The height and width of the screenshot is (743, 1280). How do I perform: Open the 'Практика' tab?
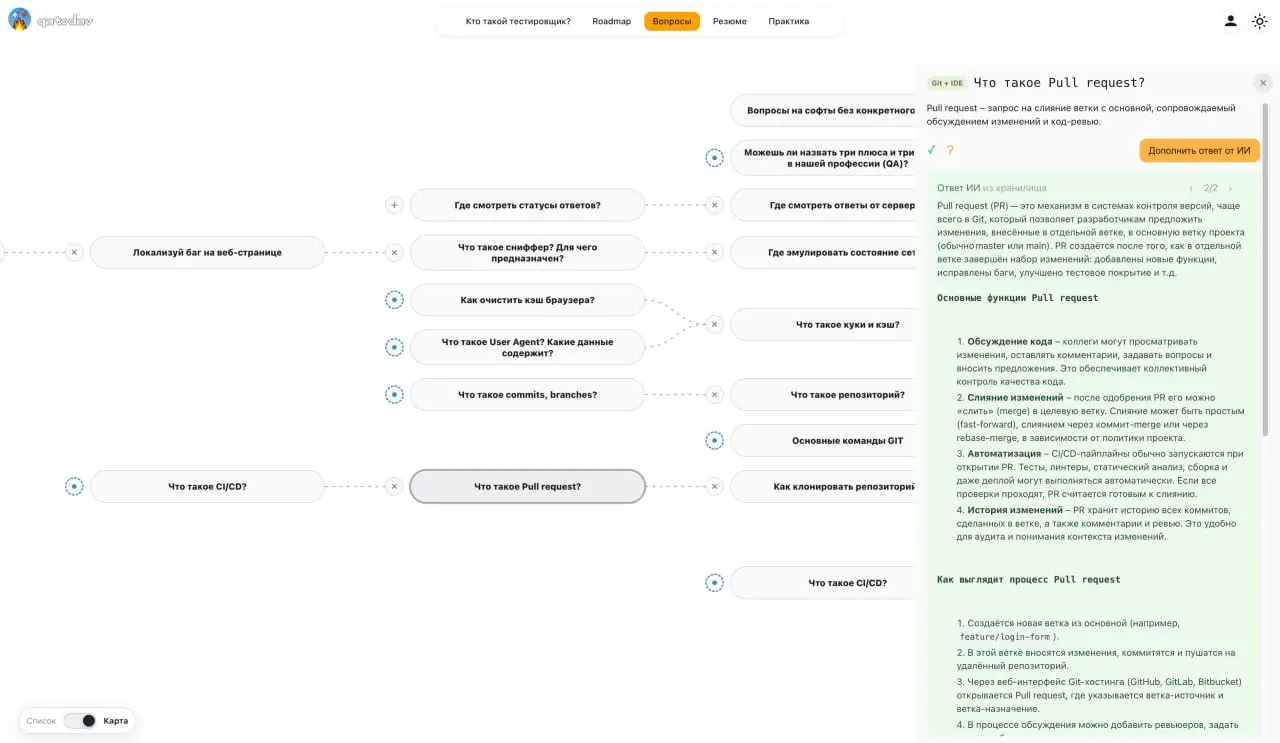[x=789, y=21]
